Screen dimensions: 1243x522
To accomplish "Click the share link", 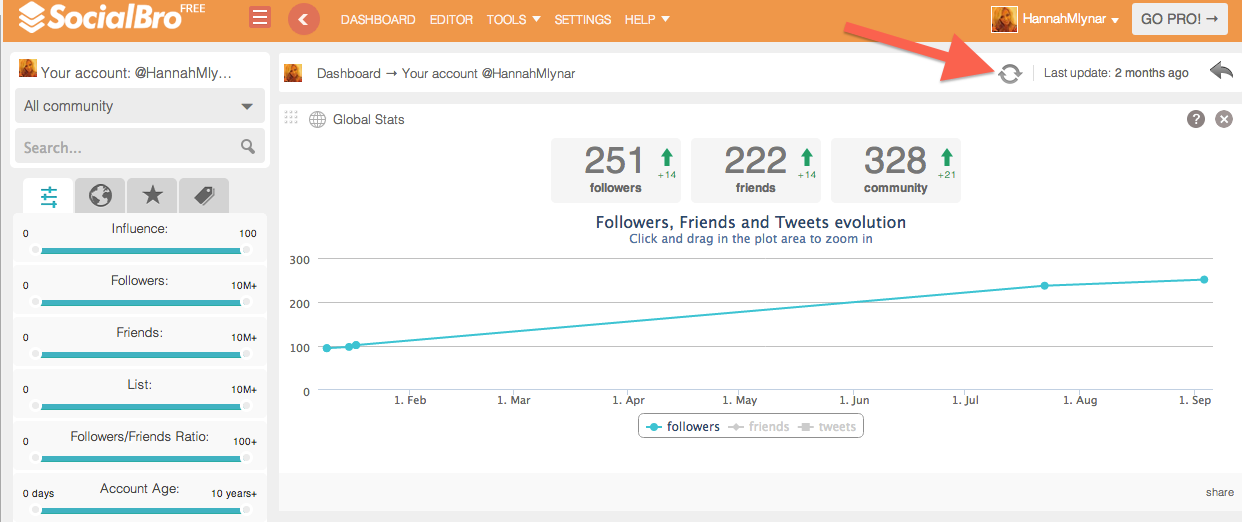I will [x=1219, y=492].
